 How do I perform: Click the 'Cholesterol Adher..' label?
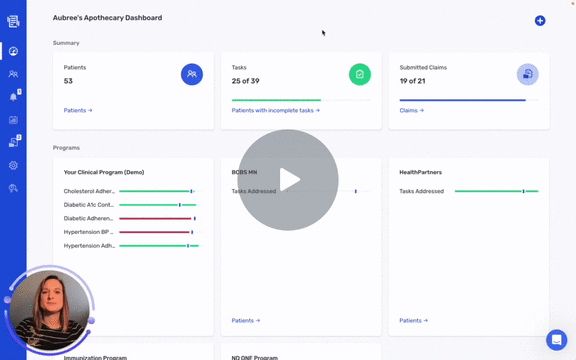tap(89, 191)
